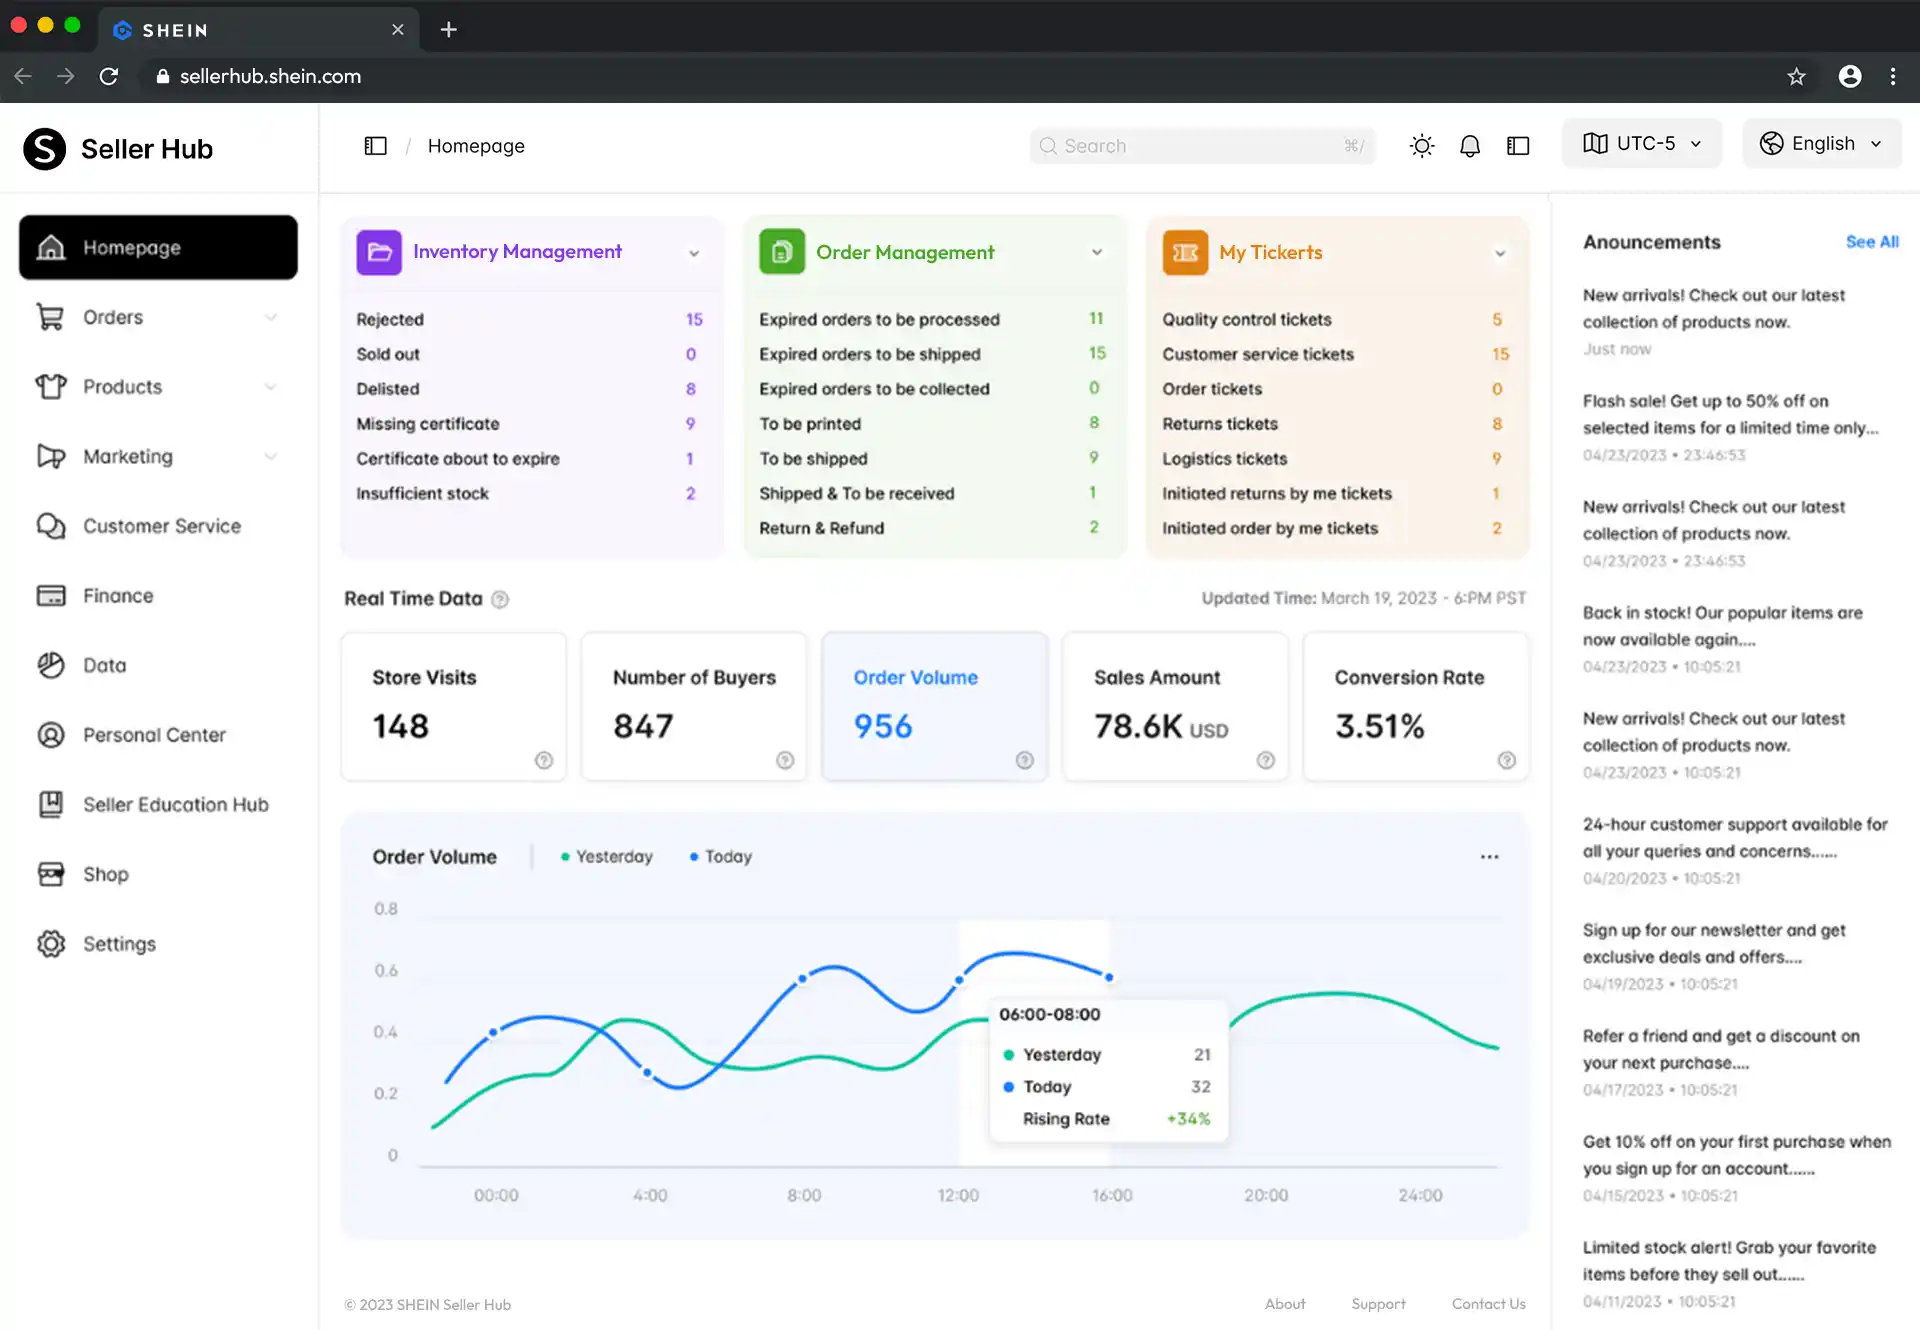Click the notification bell icon
This screenshot has height=1330, width=1920.
1469,146
